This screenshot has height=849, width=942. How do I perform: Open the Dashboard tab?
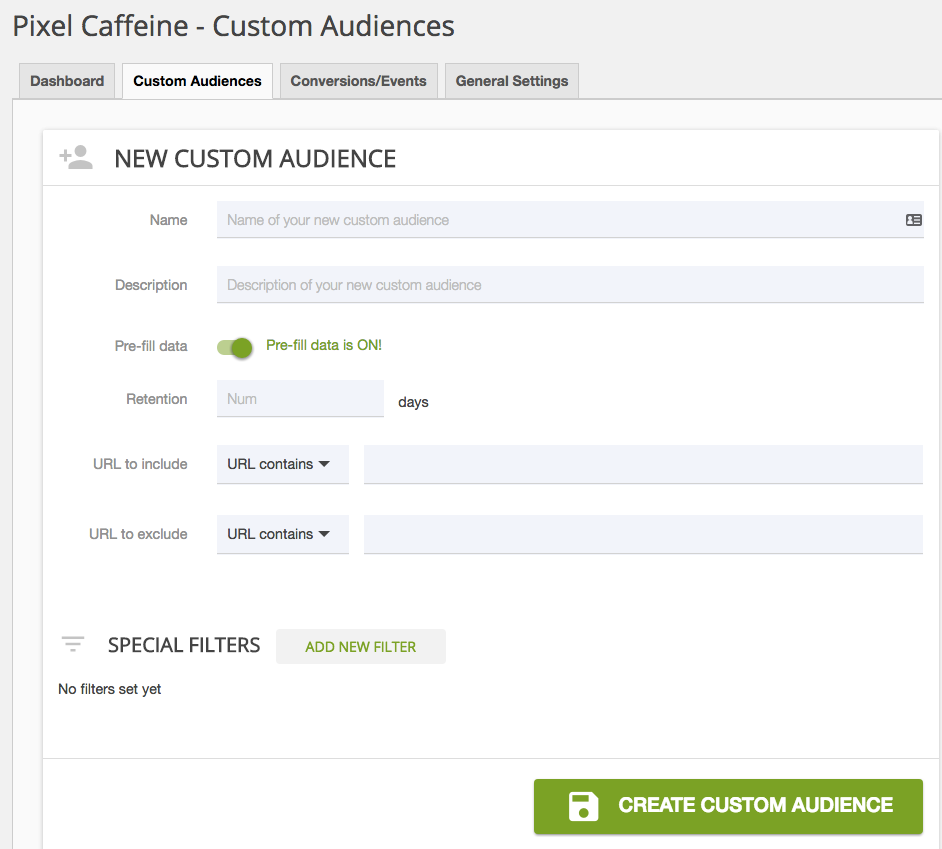tap(67, 81)
